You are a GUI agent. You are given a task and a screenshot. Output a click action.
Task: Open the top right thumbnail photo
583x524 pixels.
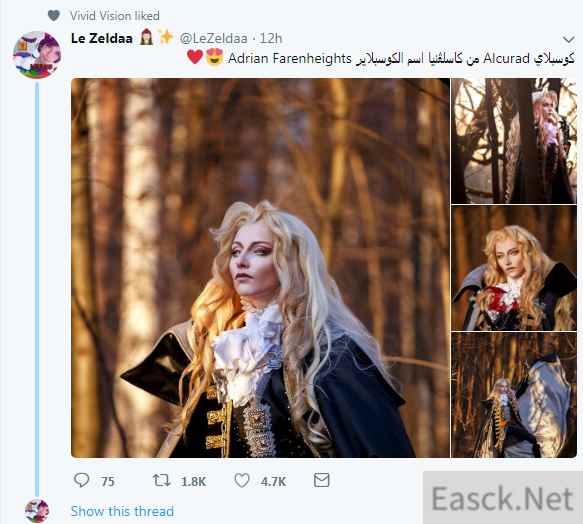[x=514, y=141]
